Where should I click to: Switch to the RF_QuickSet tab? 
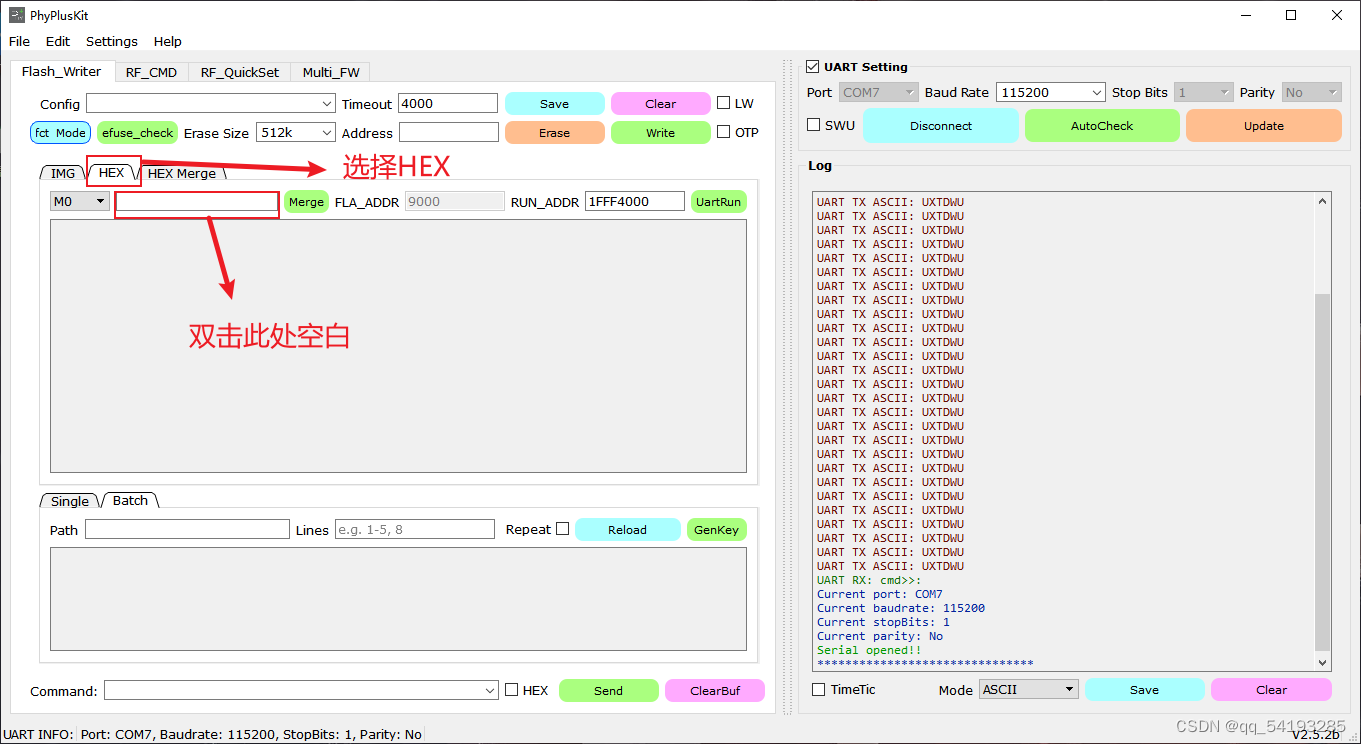tap(240, 72)
